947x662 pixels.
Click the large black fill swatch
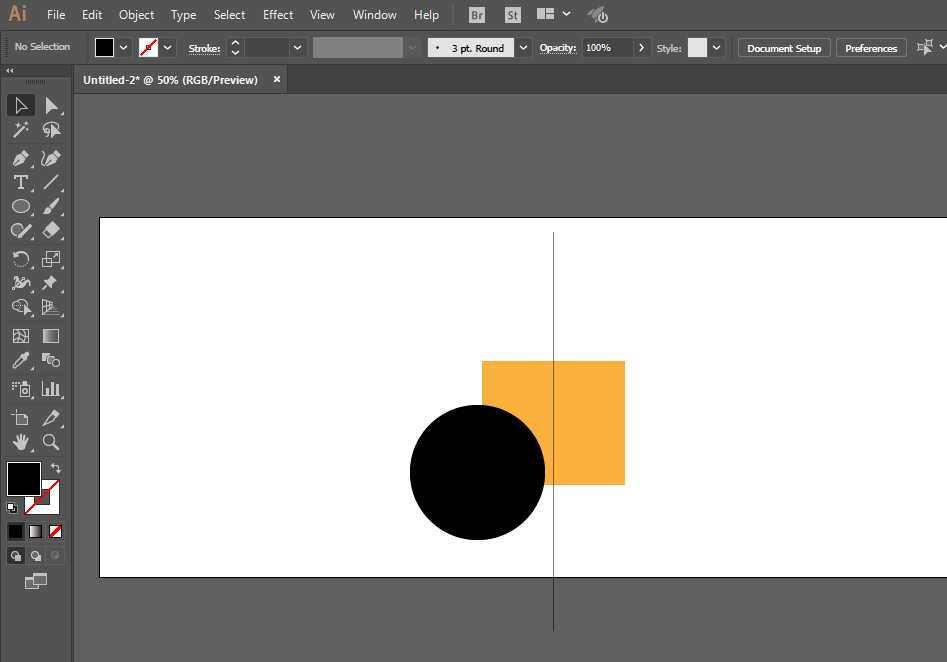(24, 478)
